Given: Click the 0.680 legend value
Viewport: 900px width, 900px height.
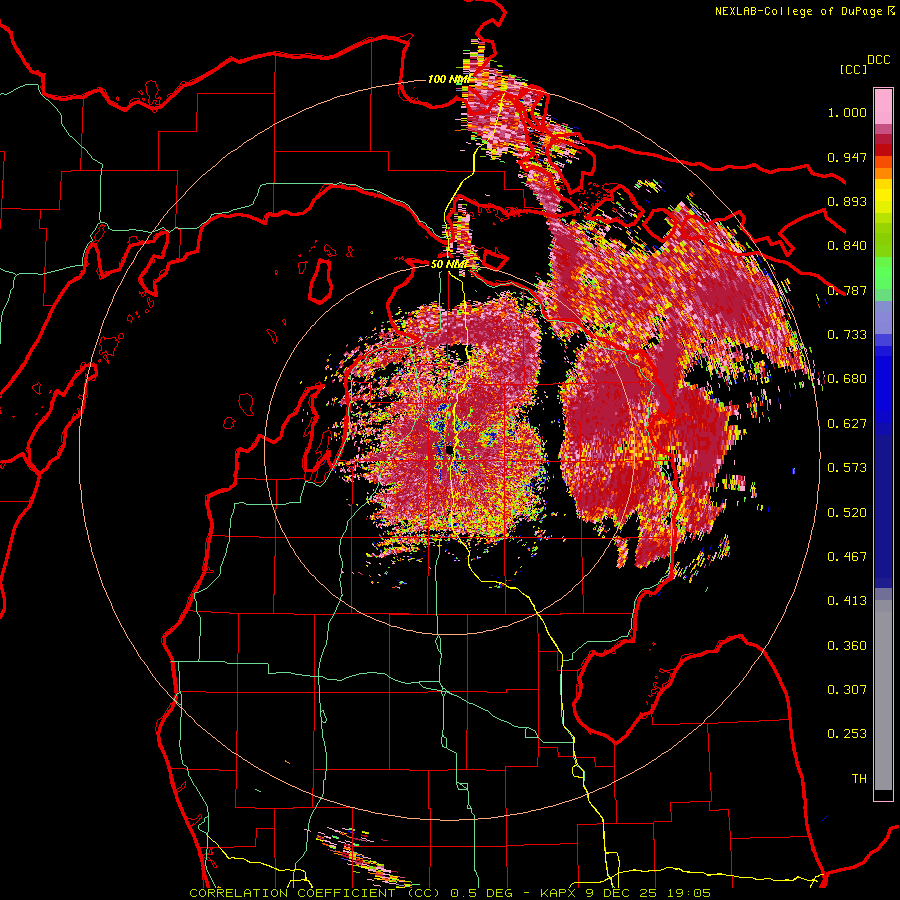Looking at the screenshot, I should pos(847,379).
